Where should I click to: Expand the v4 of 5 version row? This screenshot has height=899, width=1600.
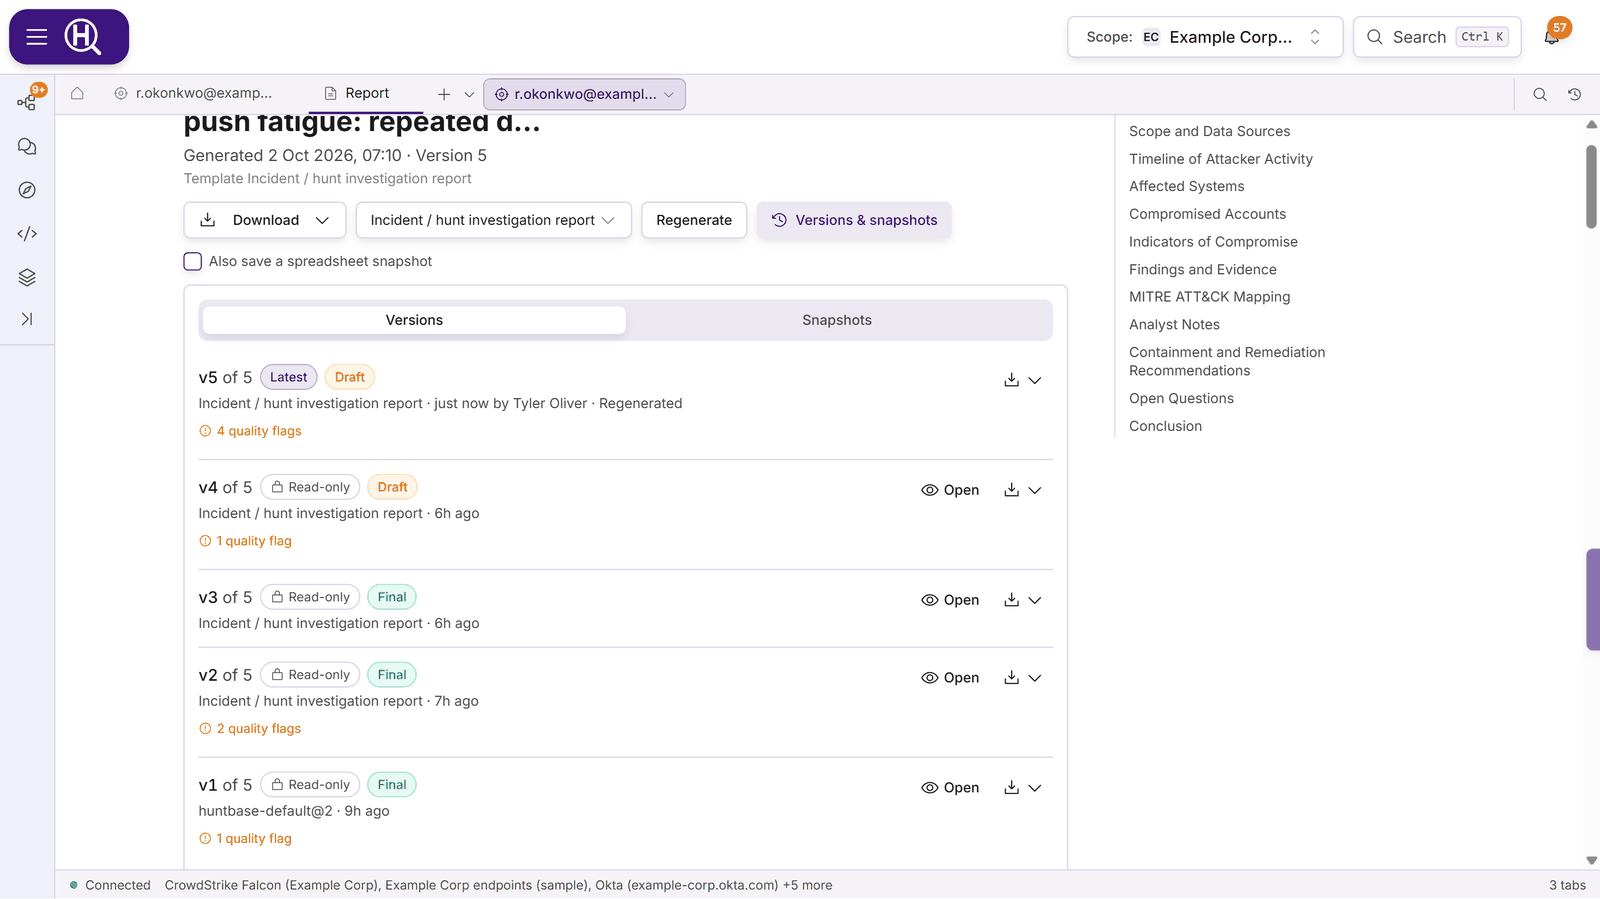tap(1035, 490)
